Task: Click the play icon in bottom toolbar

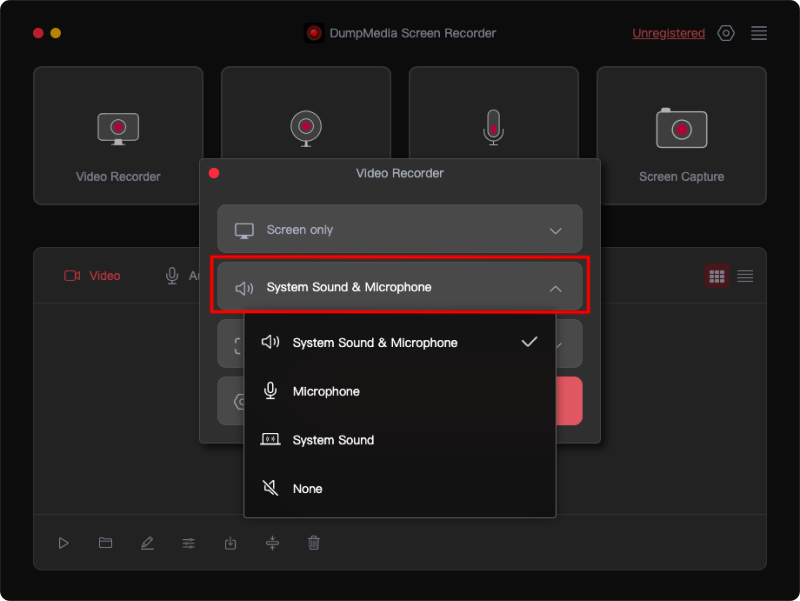Action: coord(63,543)
